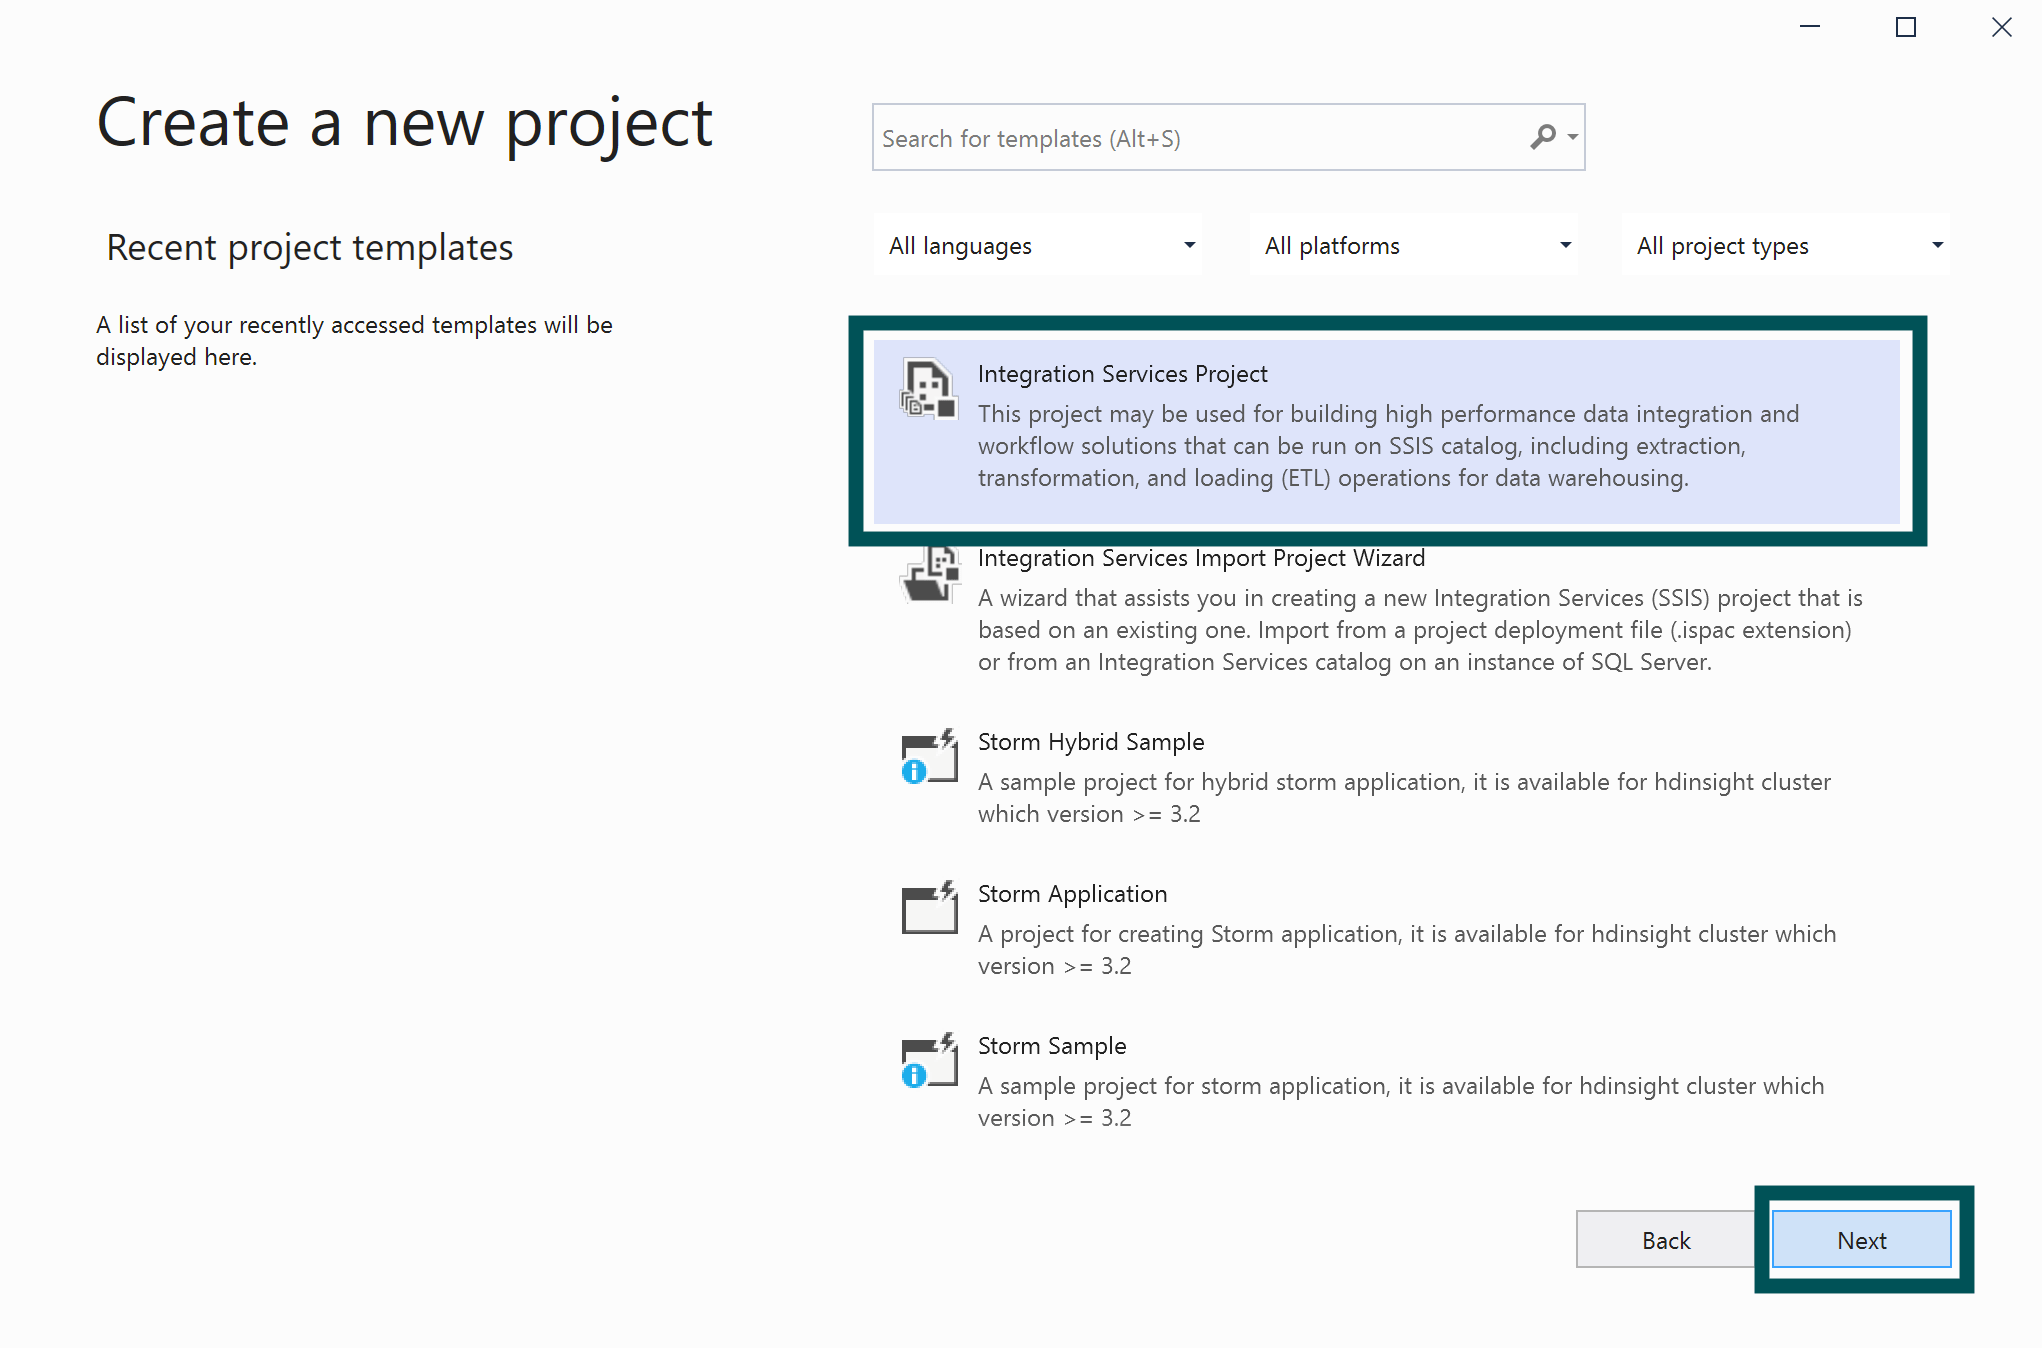The width and height of the screenshot is (2042, 1348).
Task: Click the Next button
Action: coord(1861,1240)
